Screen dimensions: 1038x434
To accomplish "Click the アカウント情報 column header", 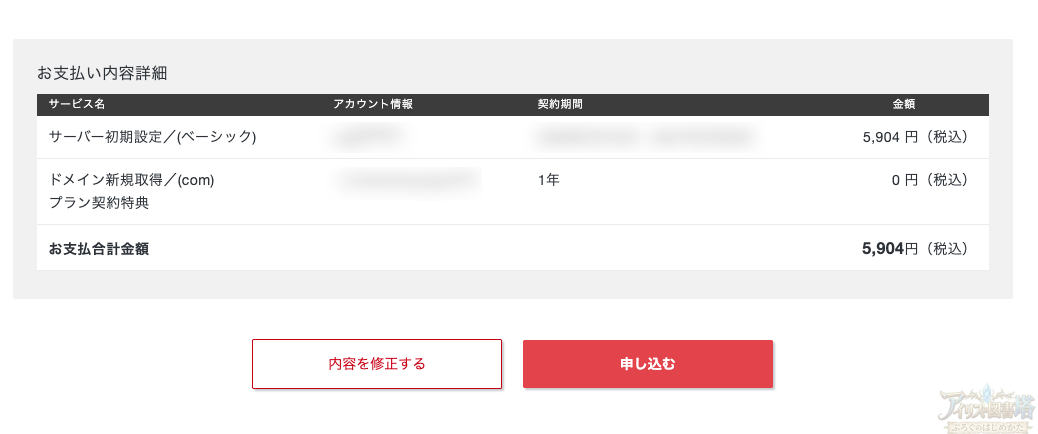I will (x=372, y=104).
